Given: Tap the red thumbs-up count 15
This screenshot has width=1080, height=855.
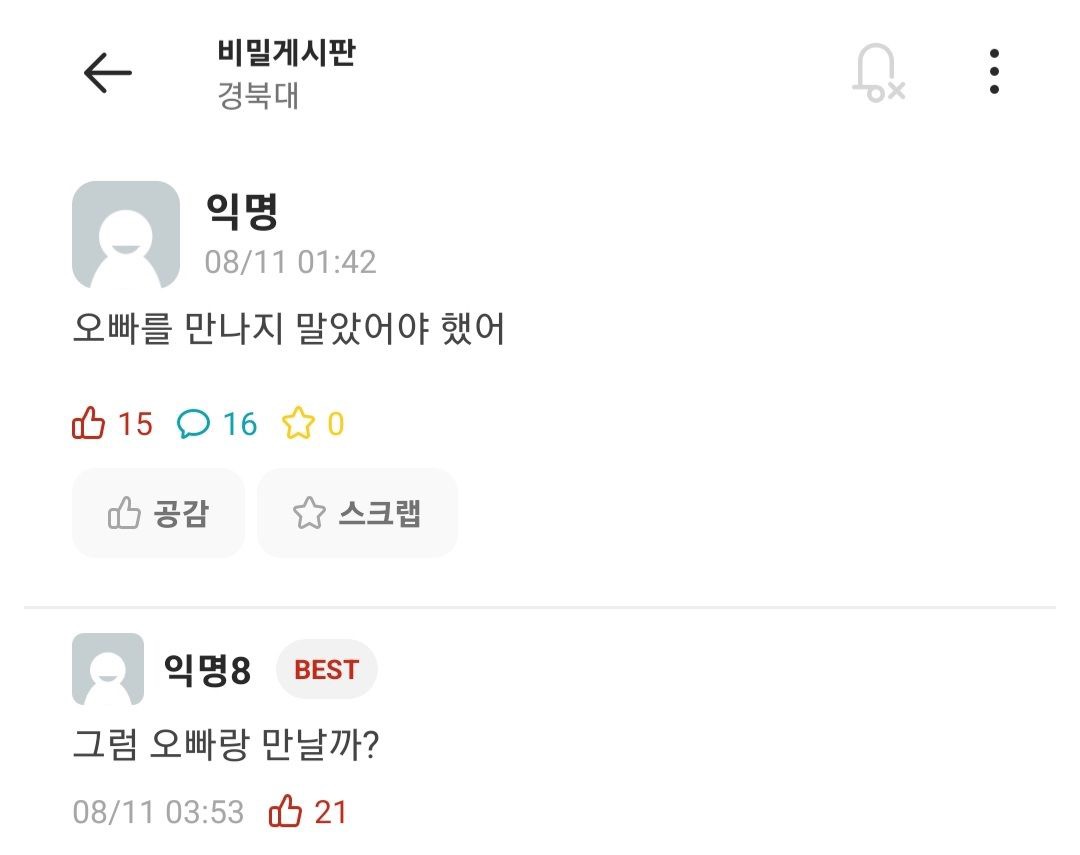Looking at the screenshot, I should [113, 424].
